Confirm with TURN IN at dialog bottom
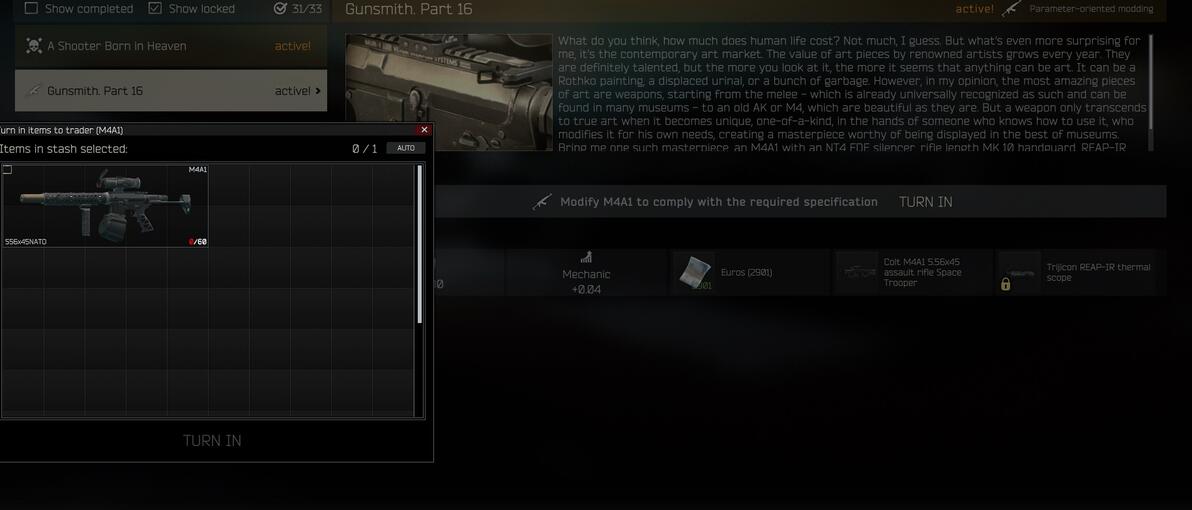 point(212,441)
